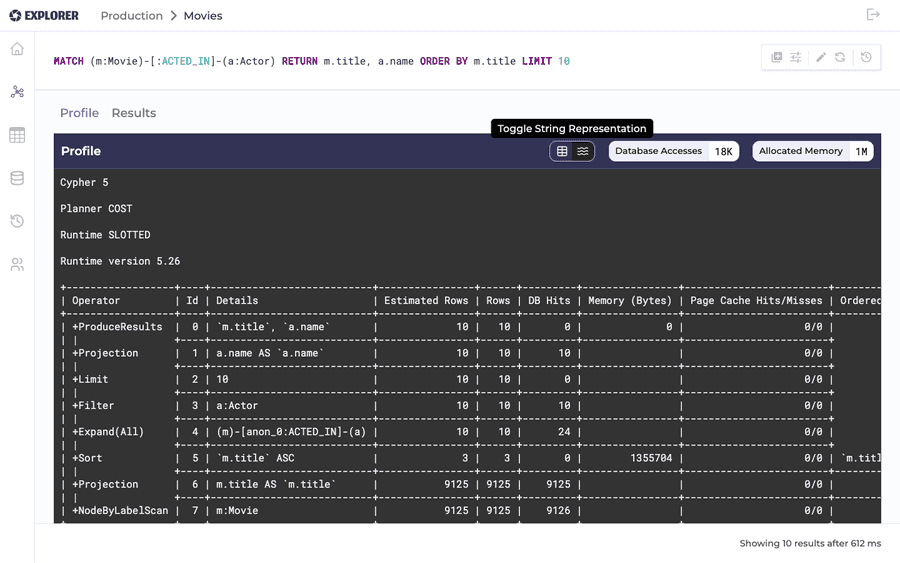Image resolution: width=900 pixels, height=563 pixels.
Task: Click the '(m)-[anon_0:ACTED_IN]-(a)' detail
Action: coord(291,432)
